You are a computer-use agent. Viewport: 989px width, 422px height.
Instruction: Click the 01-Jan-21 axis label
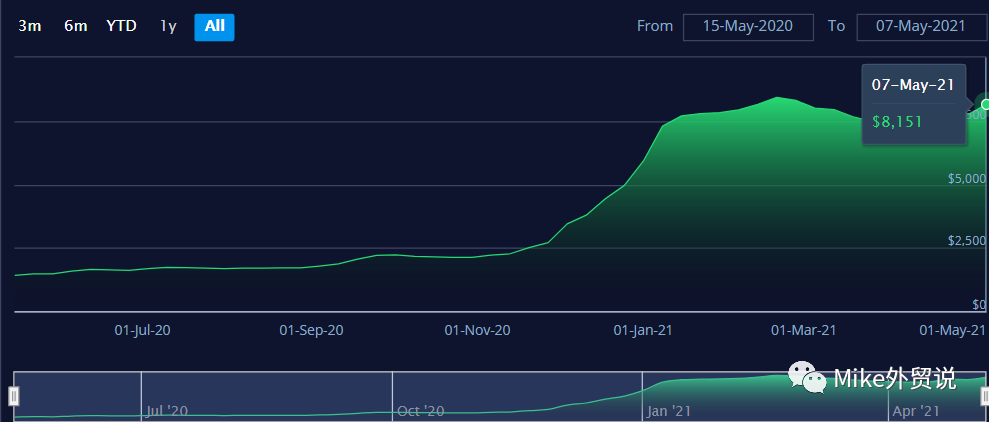[643, 330]
